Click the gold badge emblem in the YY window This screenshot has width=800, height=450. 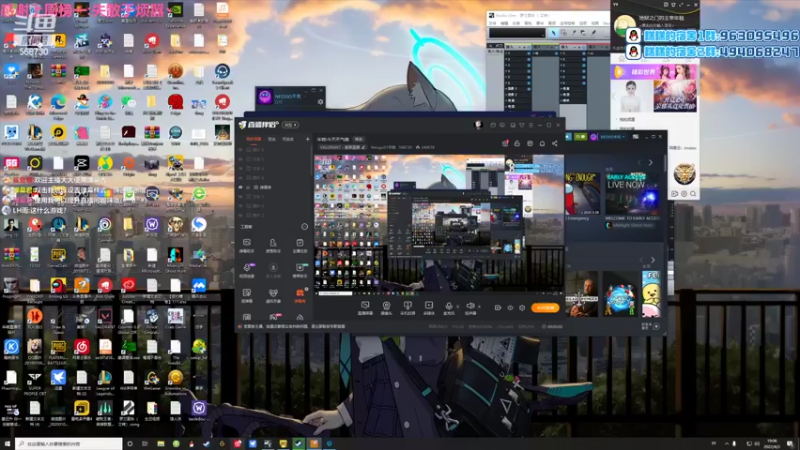point(684,174)
